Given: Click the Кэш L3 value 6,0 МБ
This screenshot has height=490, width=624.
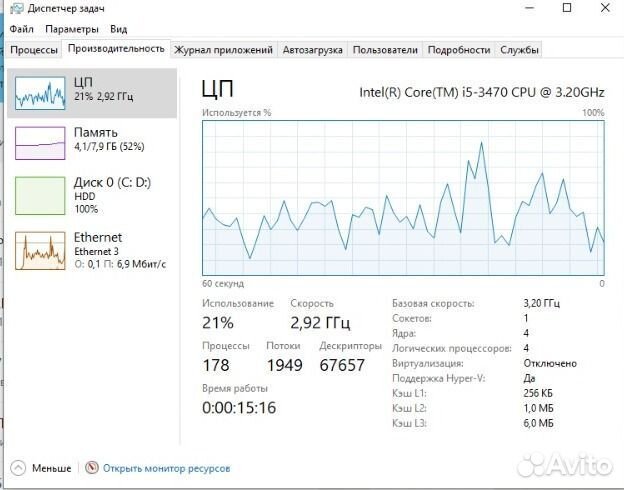Looking at the screenshot, I should coord(538,423).
